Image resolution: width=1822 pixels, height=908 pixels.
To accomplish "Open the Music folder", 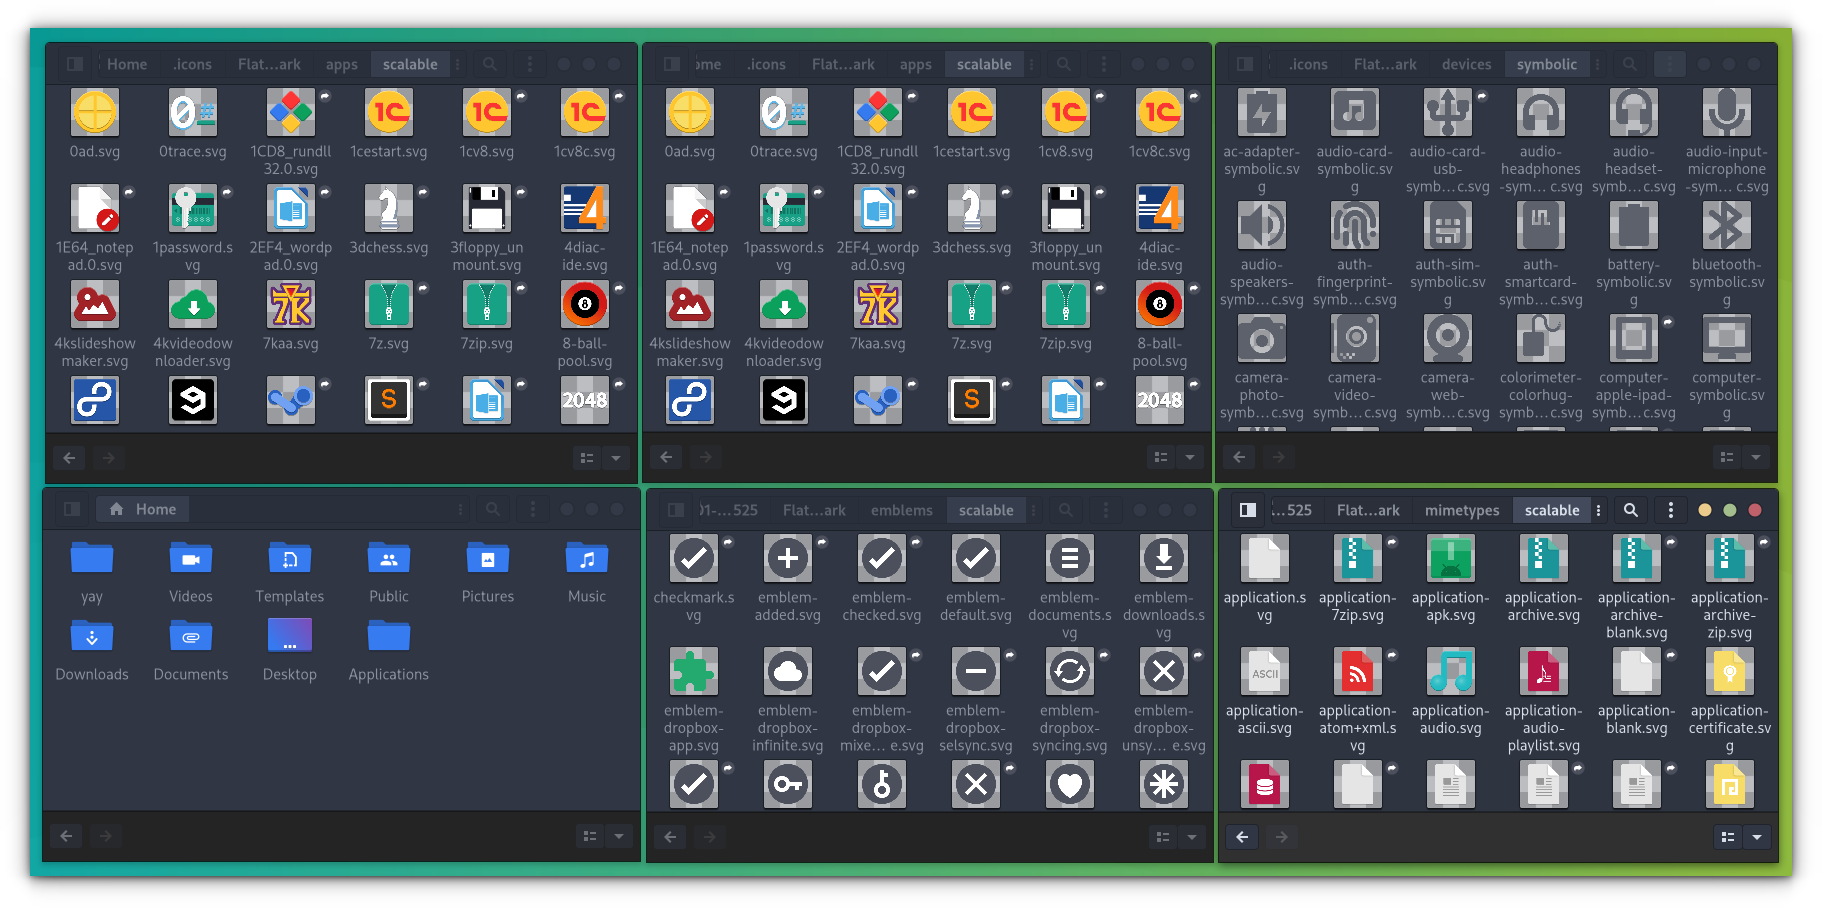I will (x=587, y=559).
